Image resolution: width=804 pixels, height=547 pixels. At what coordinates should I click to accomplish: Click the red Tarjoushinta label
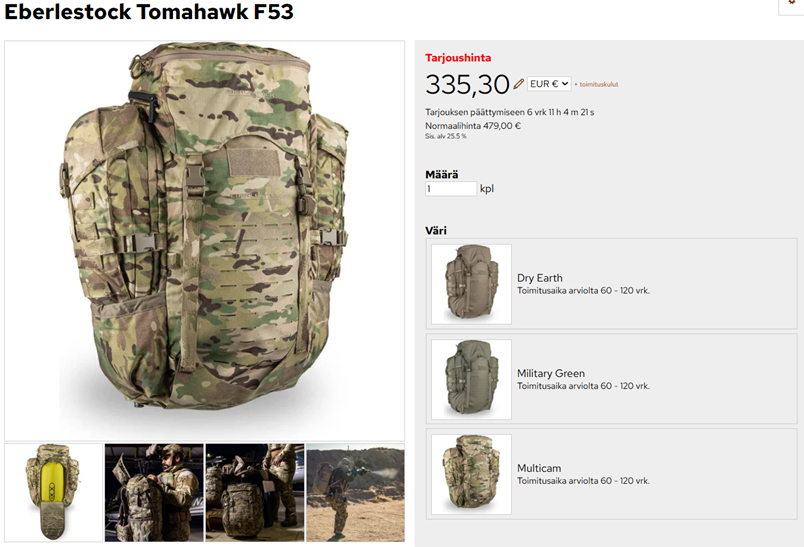(x=458, y=58)
